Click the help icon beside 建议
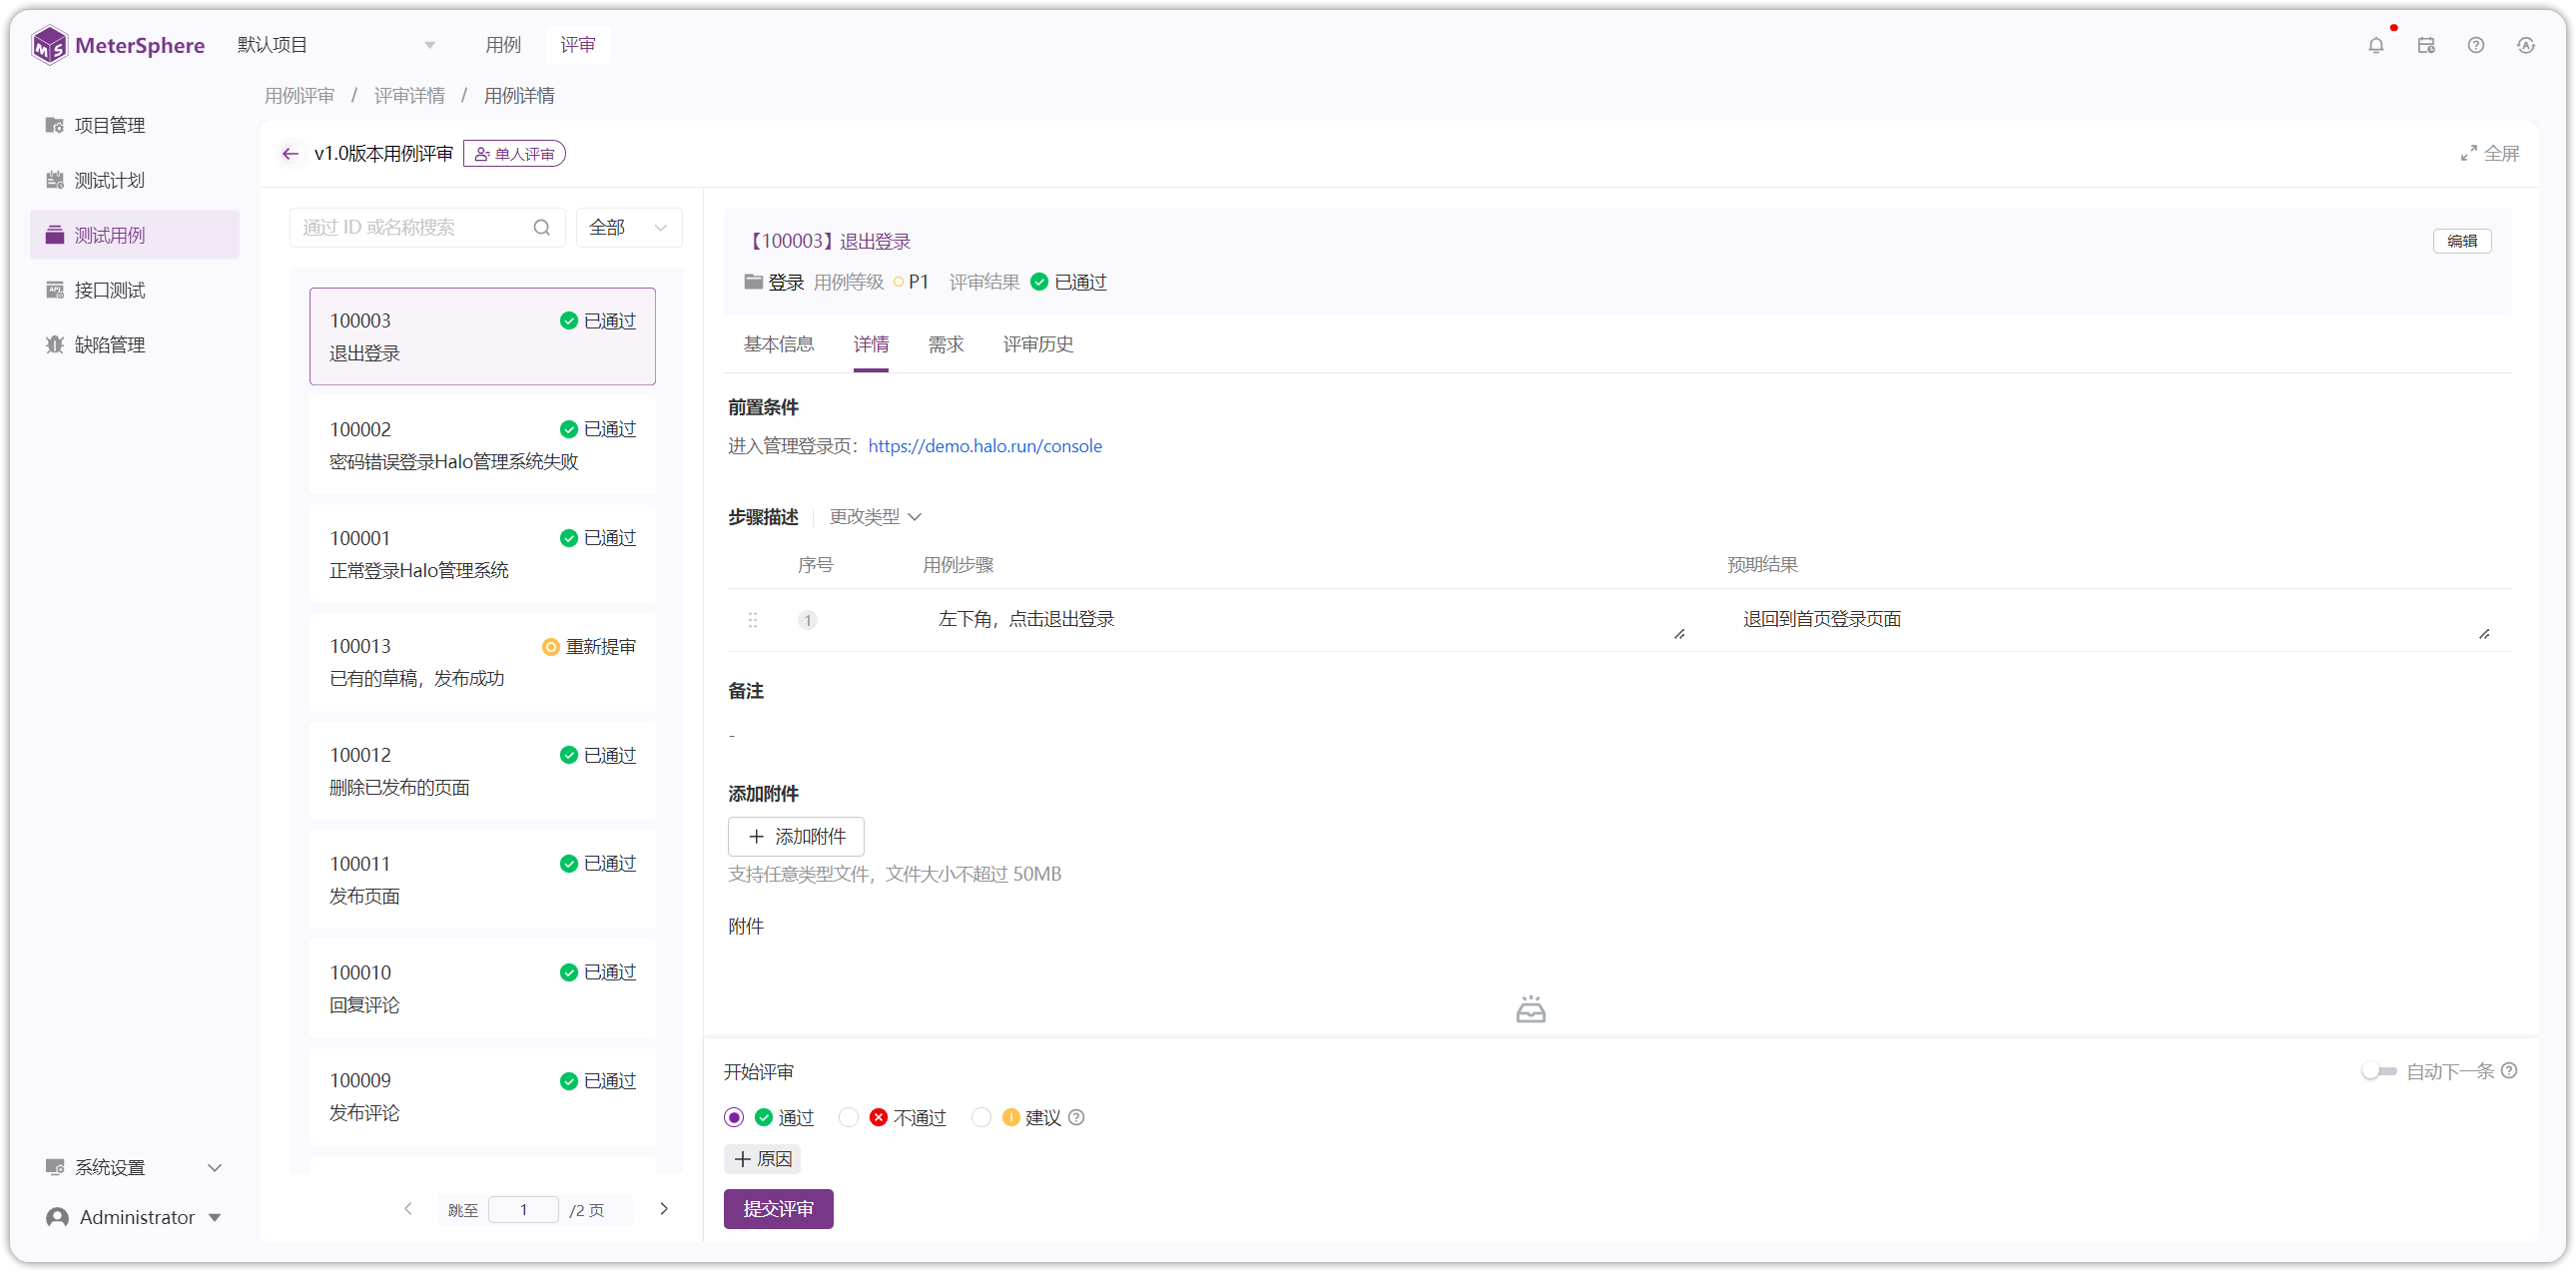This screenshot has width=2576, height=1272. click(1076, 1117)
